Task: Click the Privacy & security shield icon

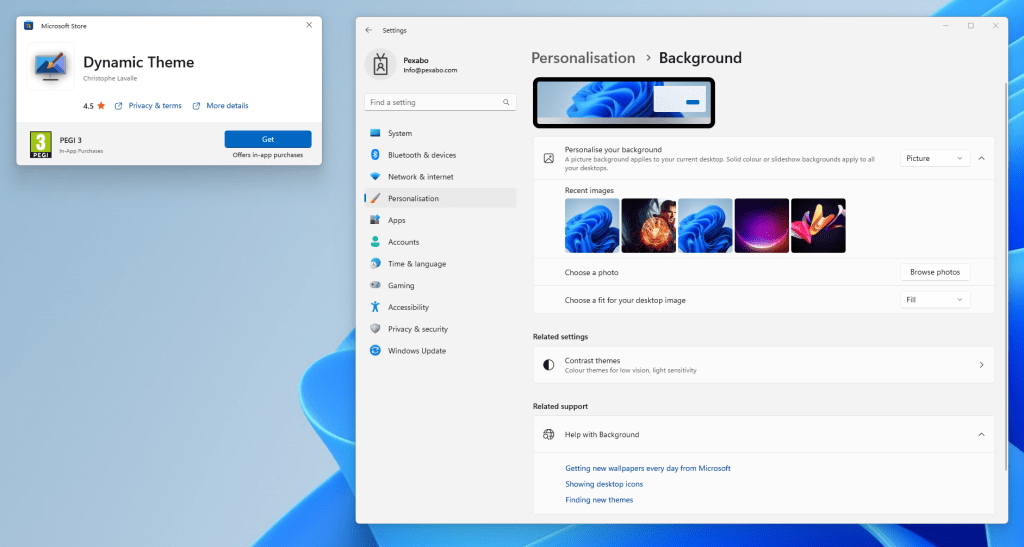Action: (x=375, y=328)
